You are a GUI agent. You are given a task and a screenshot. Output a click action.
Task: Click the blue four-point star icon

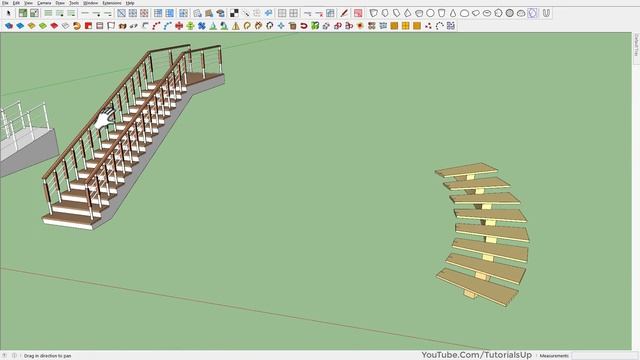tap(281, 26)
